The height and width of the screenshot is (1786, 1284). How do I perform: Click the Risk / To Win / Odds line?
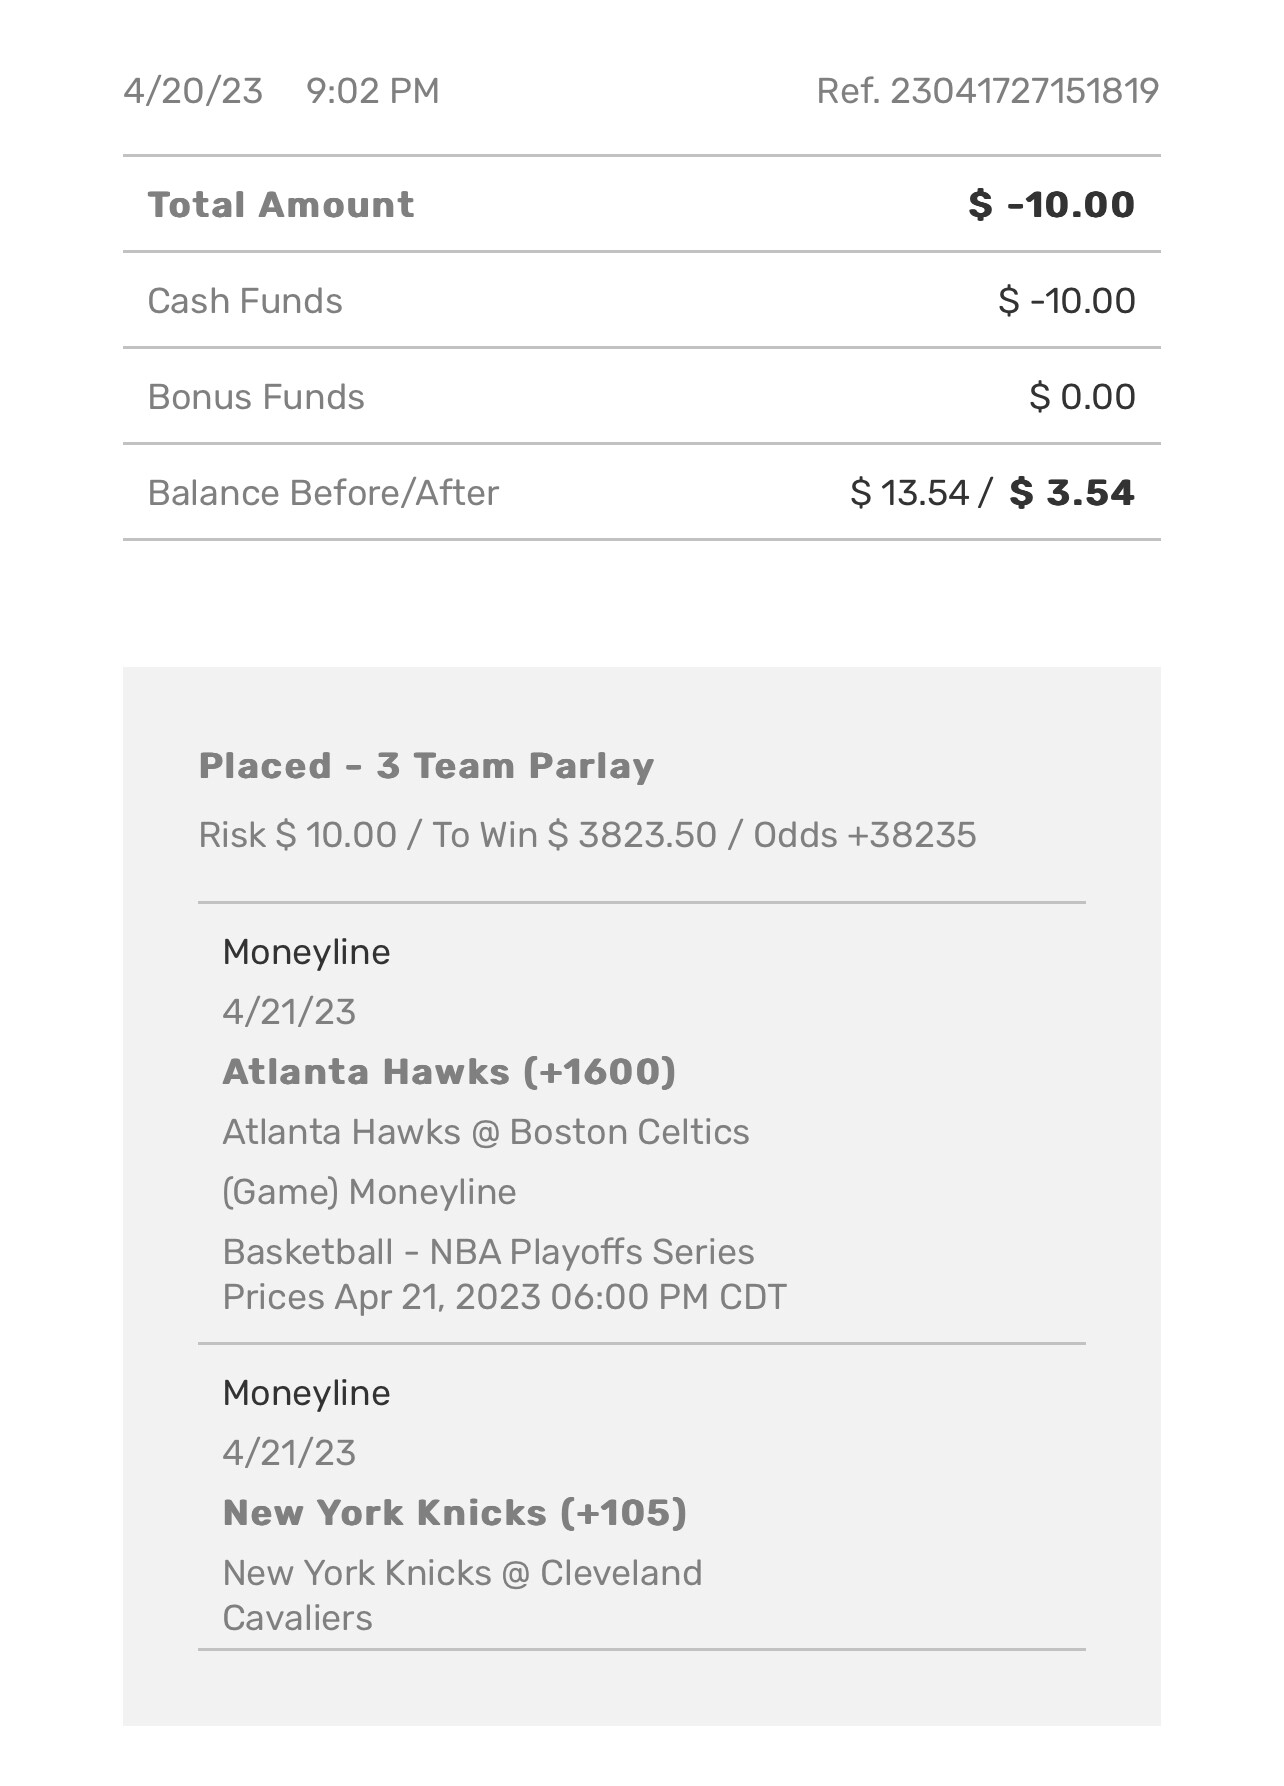587,835
